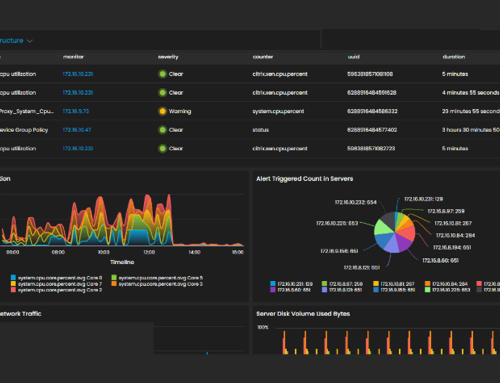Click the yellow Warning severity icon
The width and height of the screenshot is (500, 383).
(x=162, y=111)
